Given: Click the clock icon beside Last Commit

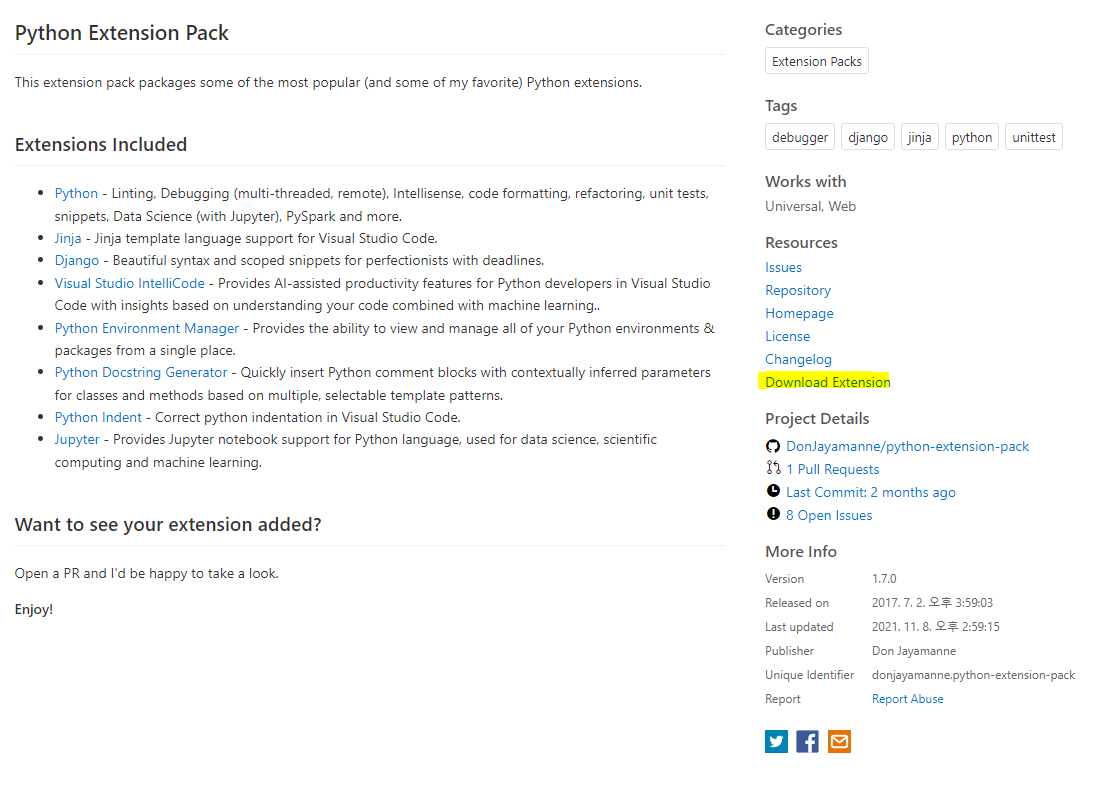Looking at the screenshot, I should pos(774,490).
